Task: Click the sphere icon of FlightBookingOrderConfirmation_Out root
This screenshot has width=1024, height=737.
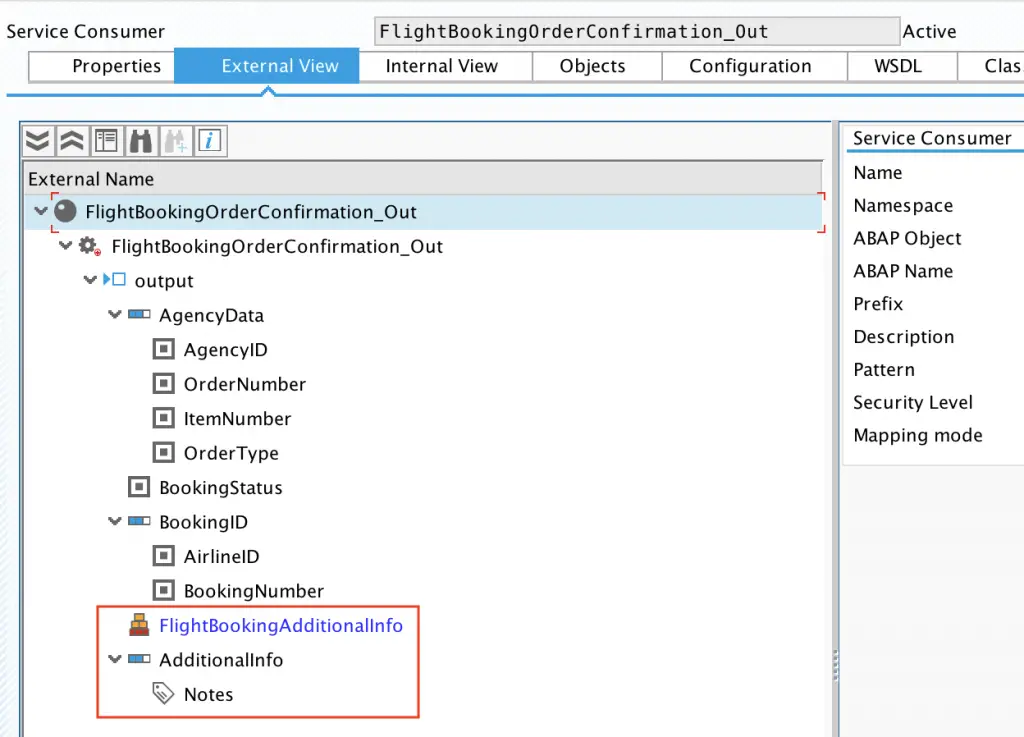Action: (x=65, y=212)
